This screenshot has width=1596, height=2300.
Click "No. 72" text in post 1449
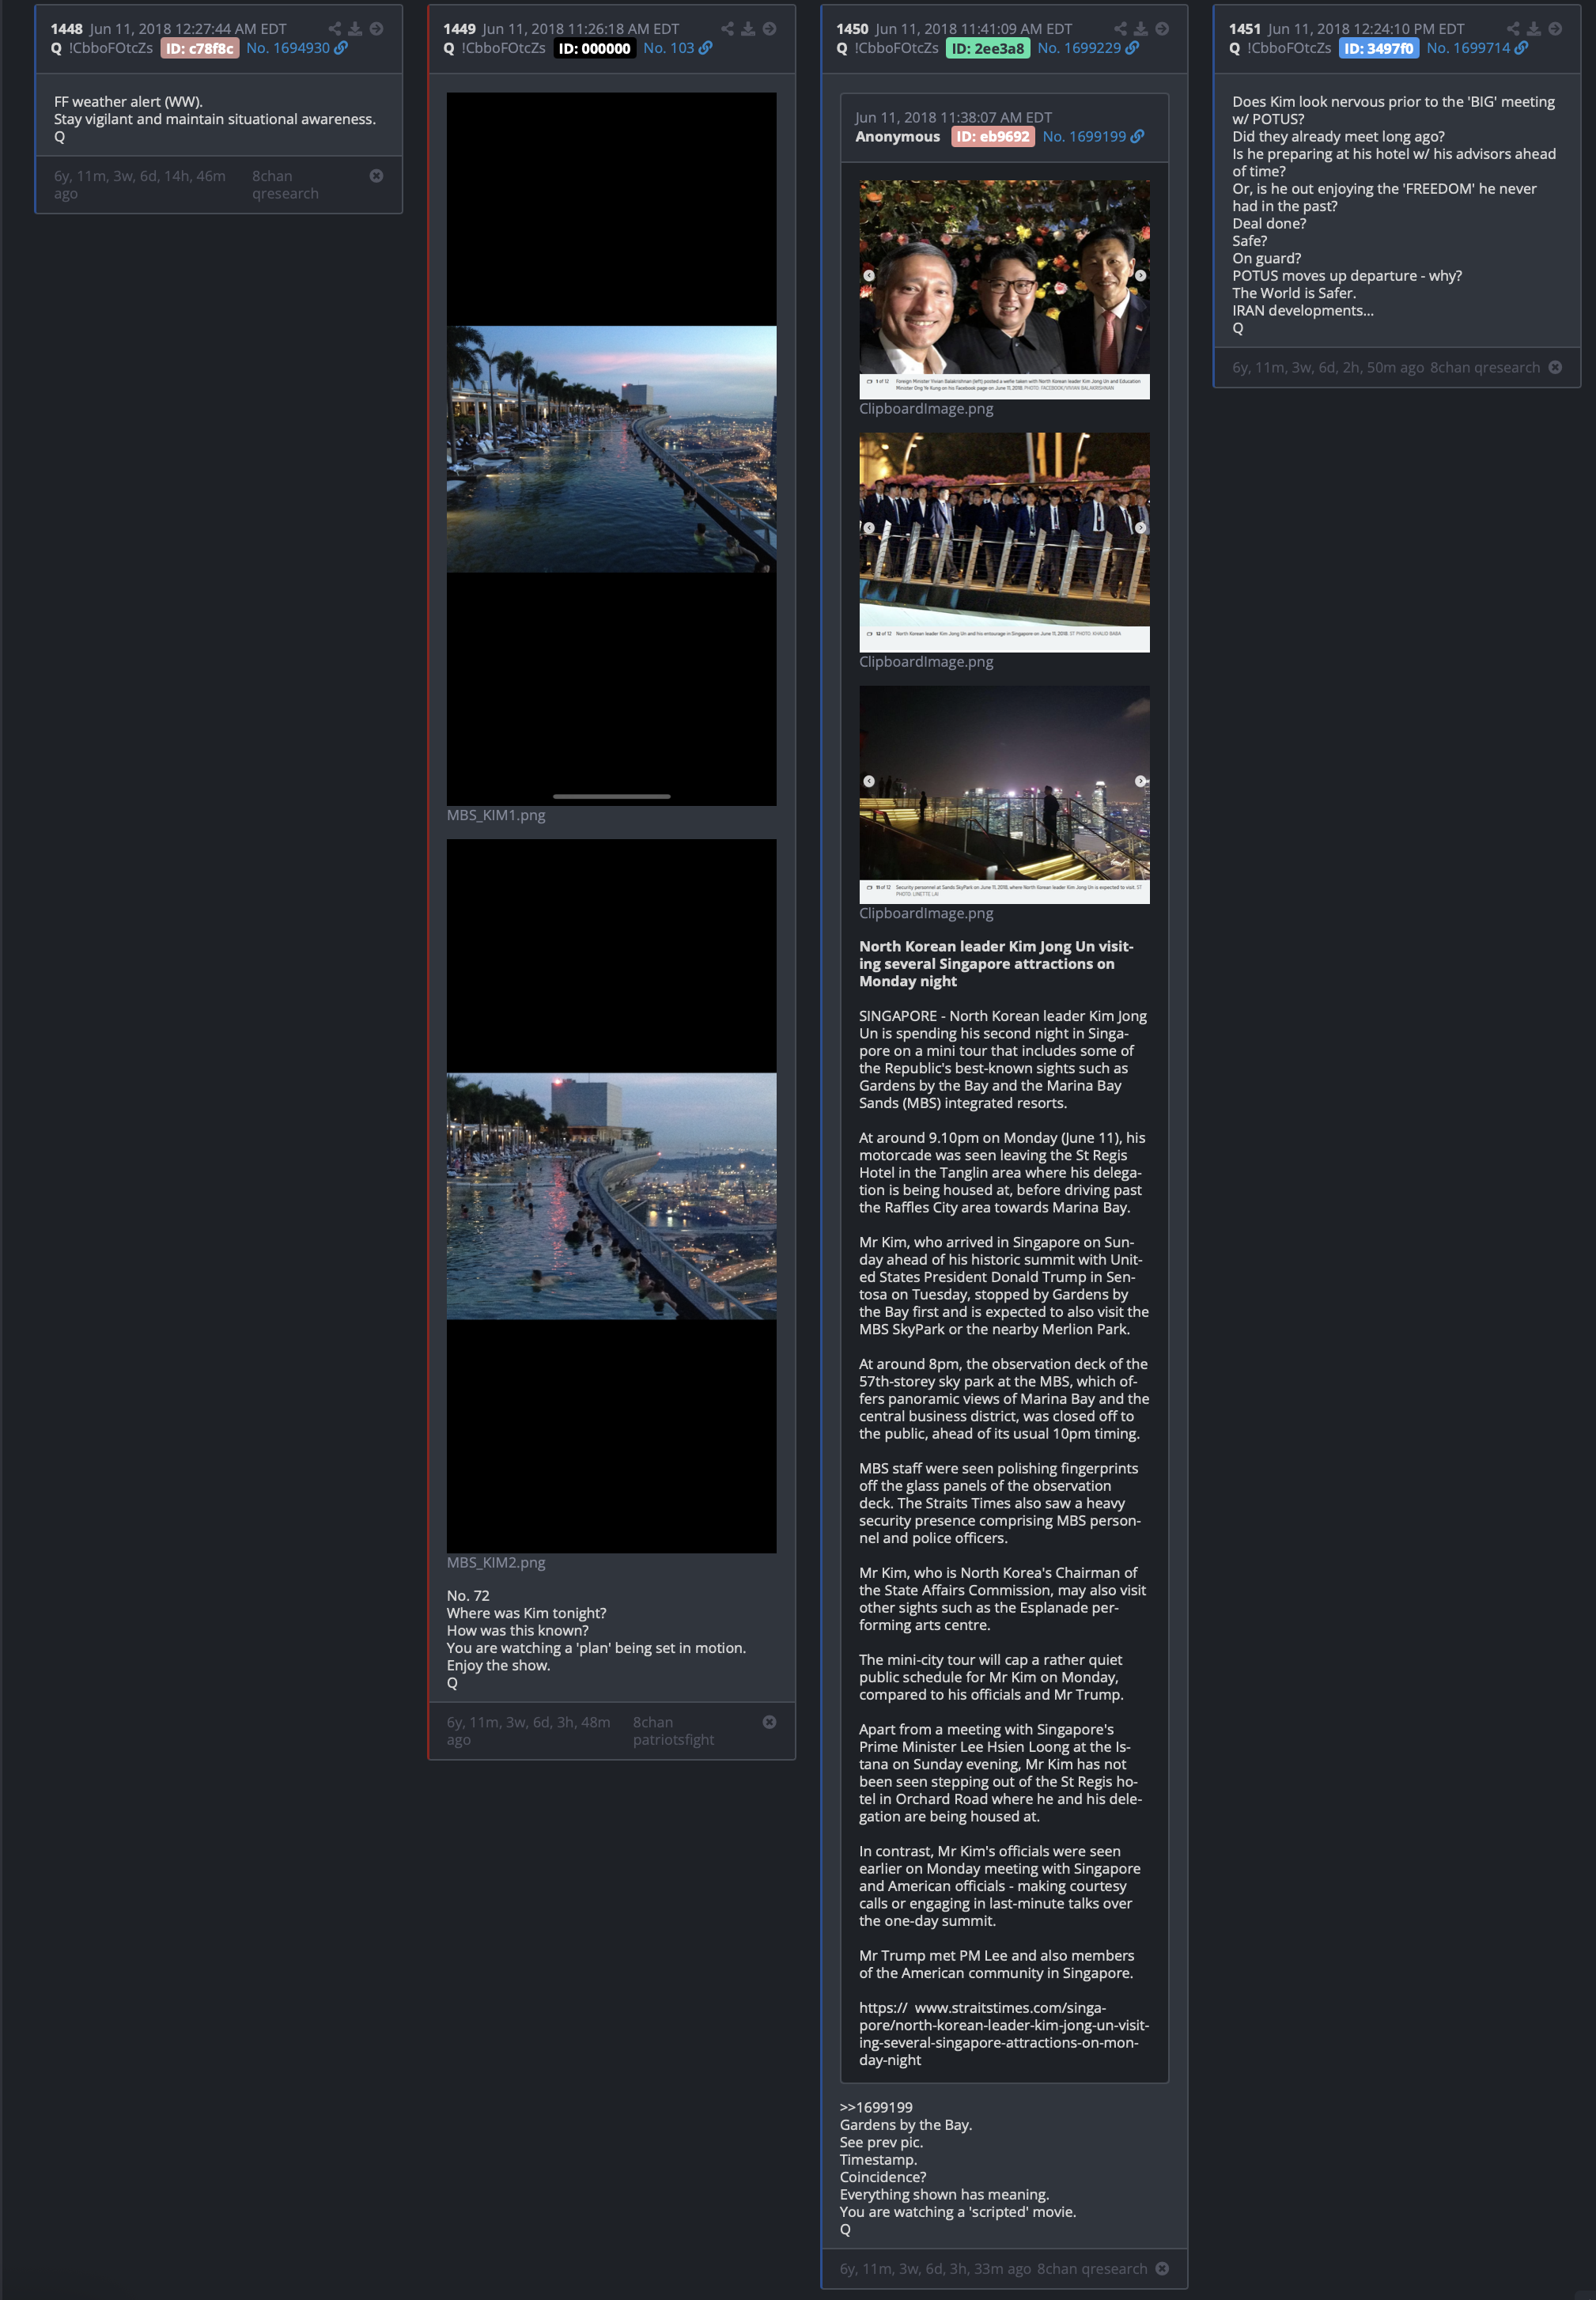coord(468,1596)
